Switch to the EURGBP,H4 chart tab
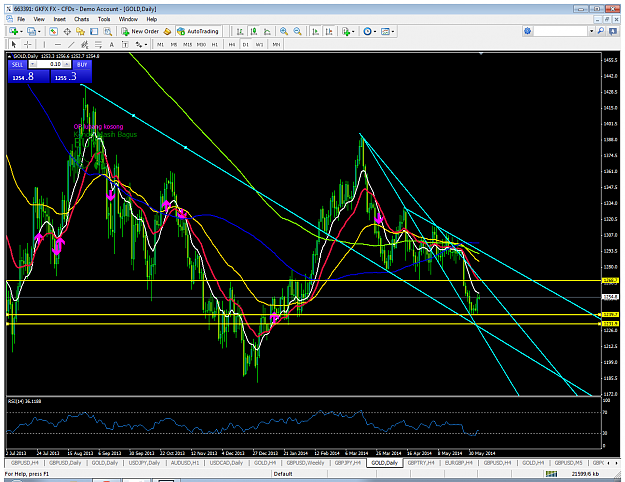The image size is (625, 482). (x=458, y=463)
